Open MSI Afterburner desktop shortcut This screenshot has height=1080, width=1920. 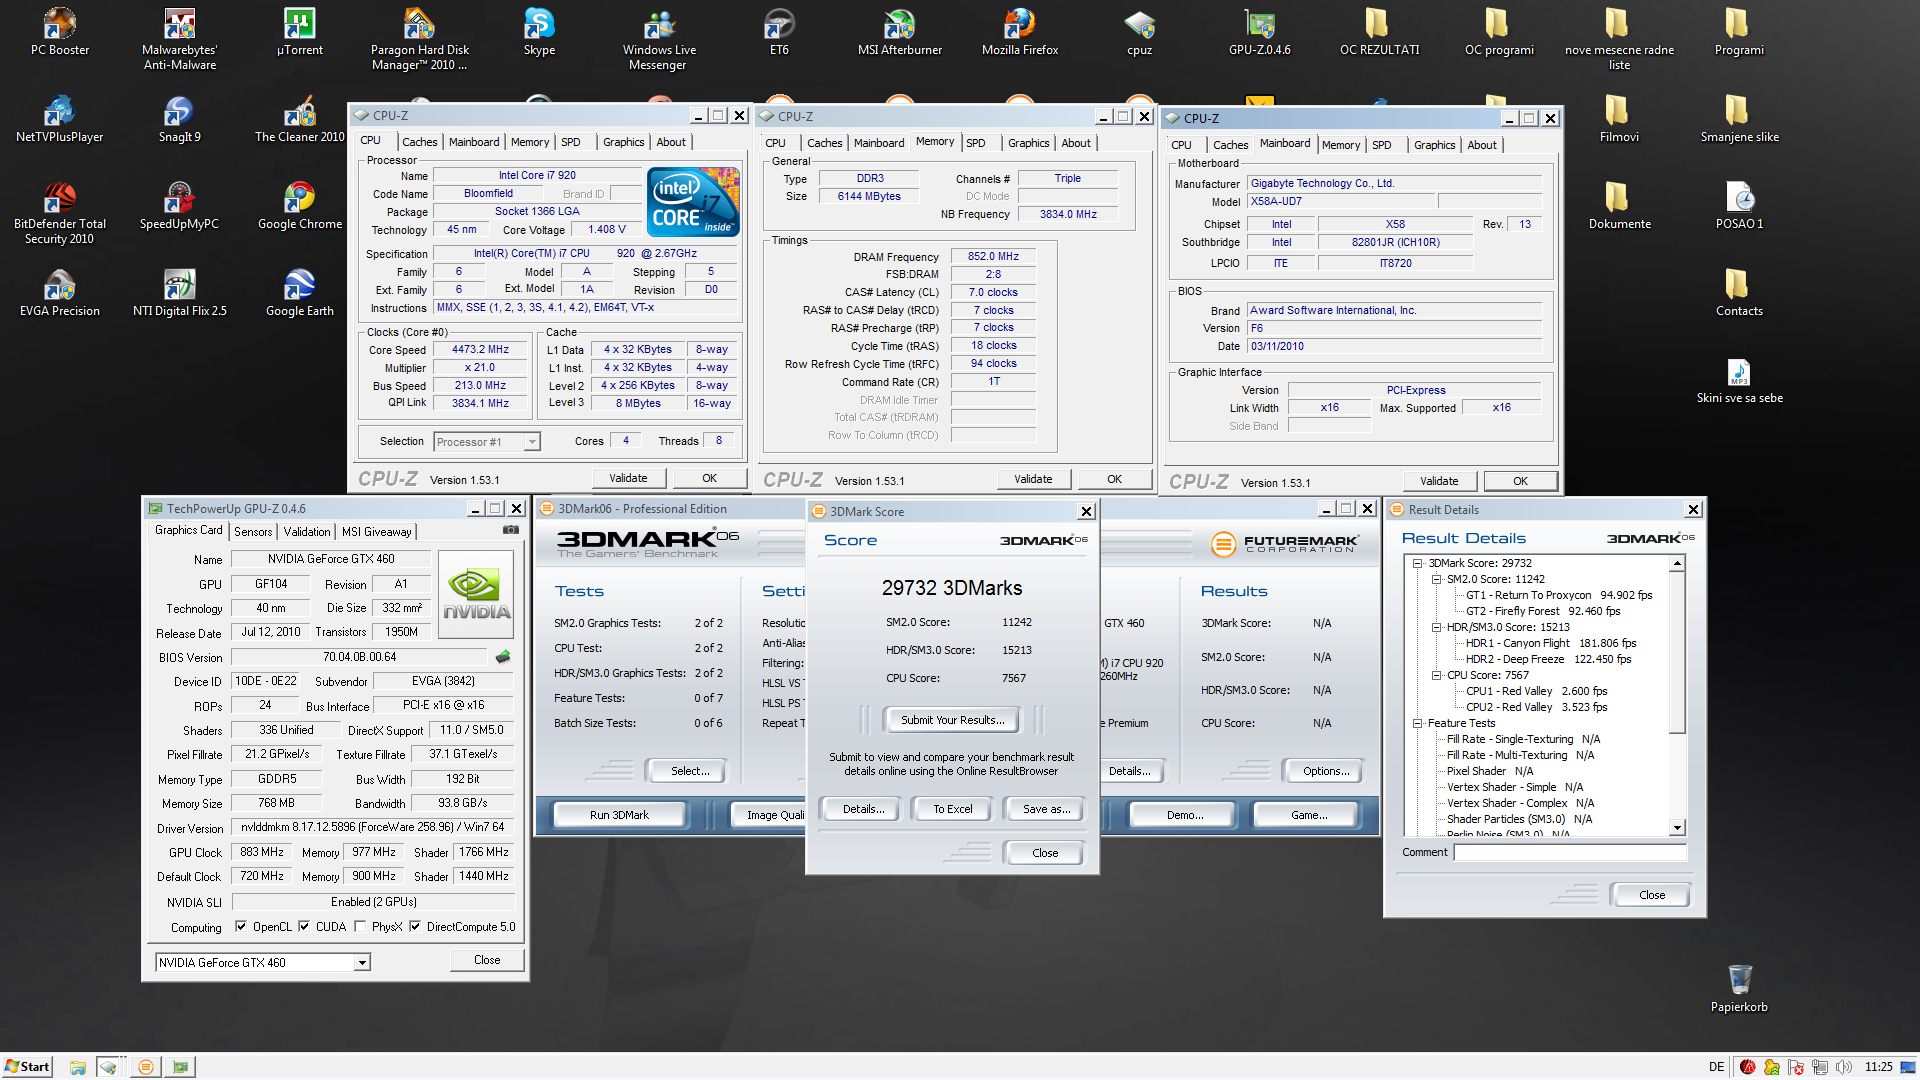pos(899,24)
